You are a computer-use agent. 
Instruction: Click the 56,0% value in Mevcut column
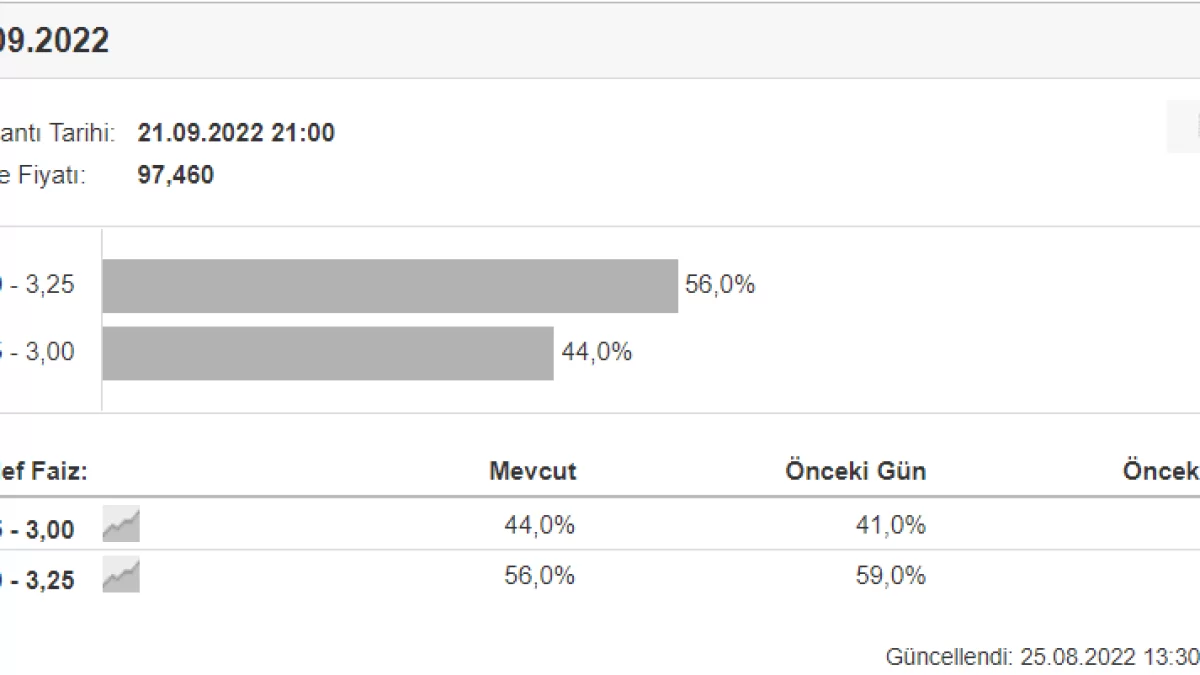(540, 576)
